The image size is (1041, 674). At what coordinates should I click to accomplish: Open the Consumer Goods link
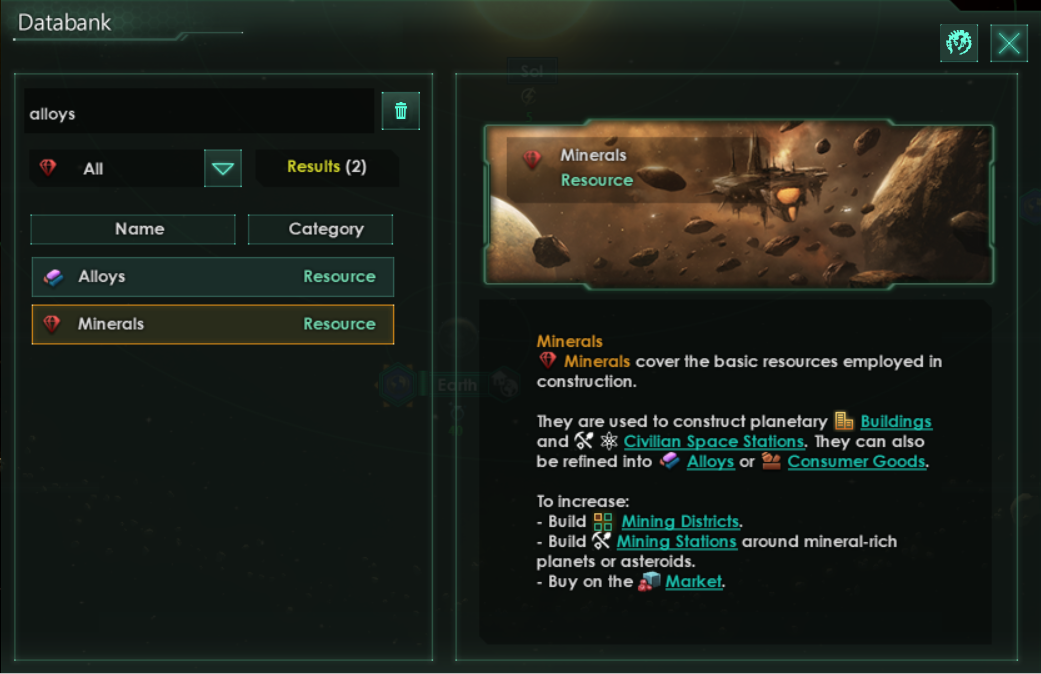click(x=856, y=462)
